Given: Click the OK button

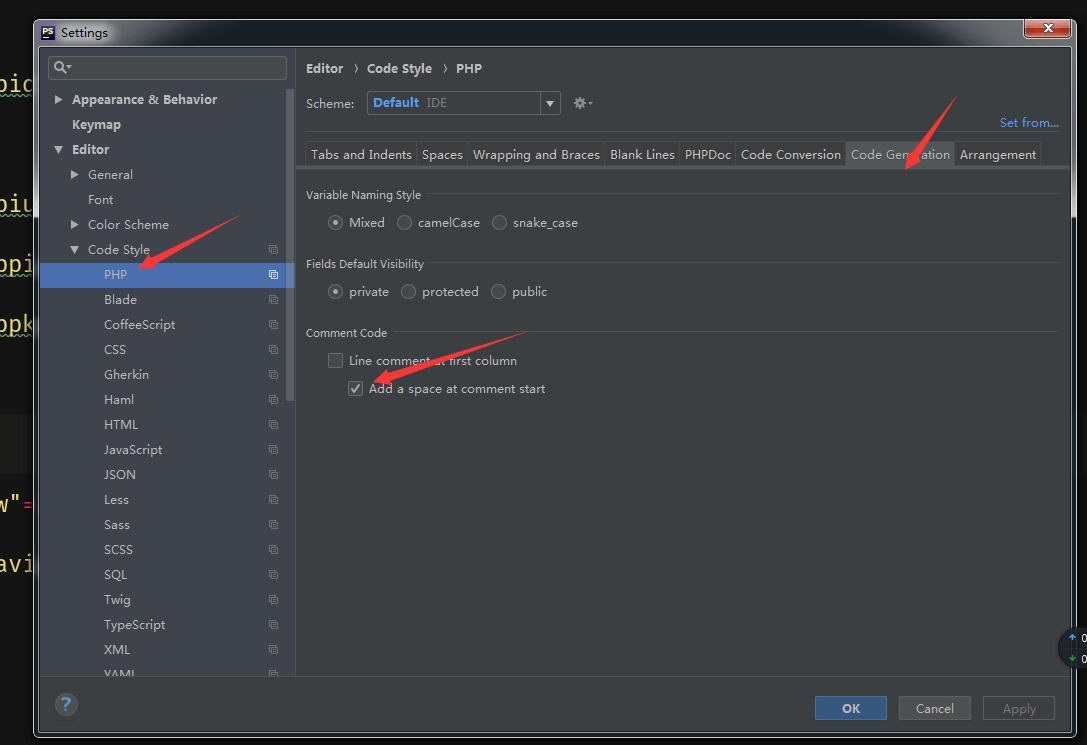Looking at the screenshot, I should (x=851, y=708).
